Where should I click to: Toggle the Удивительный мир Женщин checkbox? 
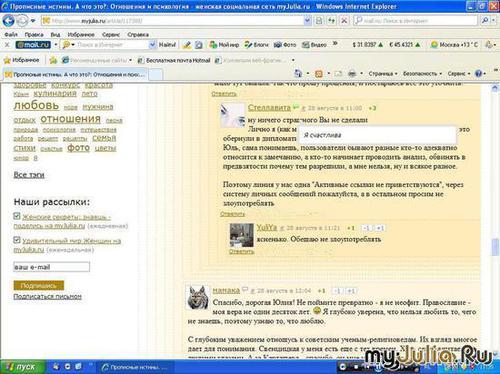tap(17, 240)
